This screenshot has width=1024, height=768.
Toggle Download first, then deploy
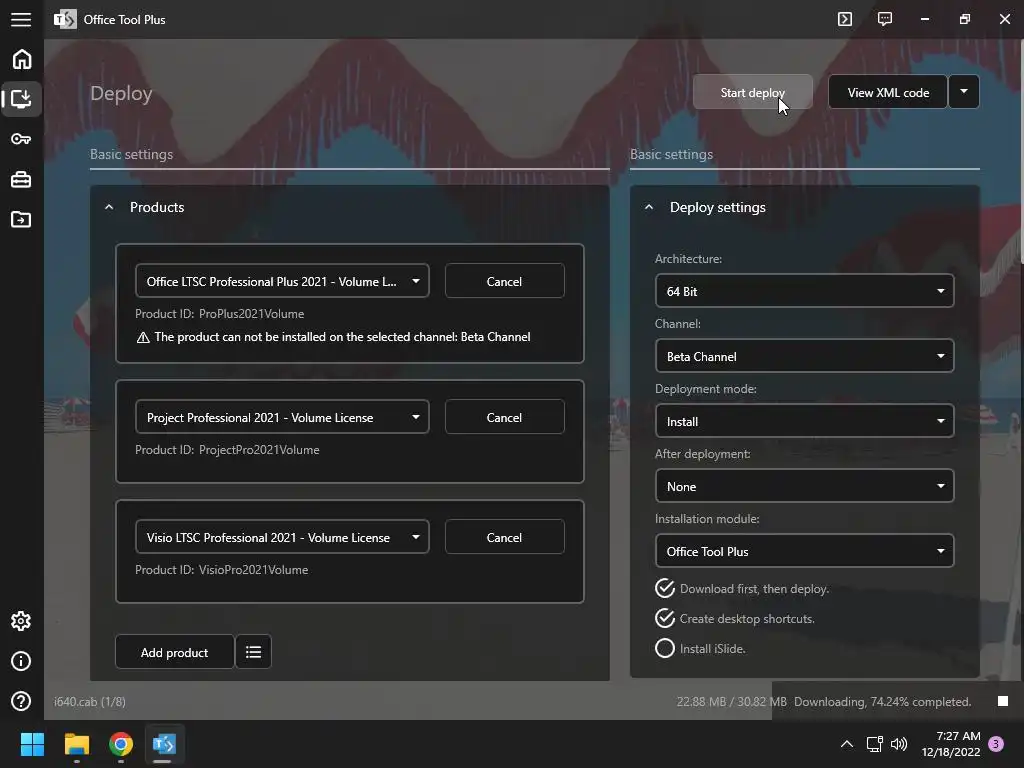(x=664, y=588)
